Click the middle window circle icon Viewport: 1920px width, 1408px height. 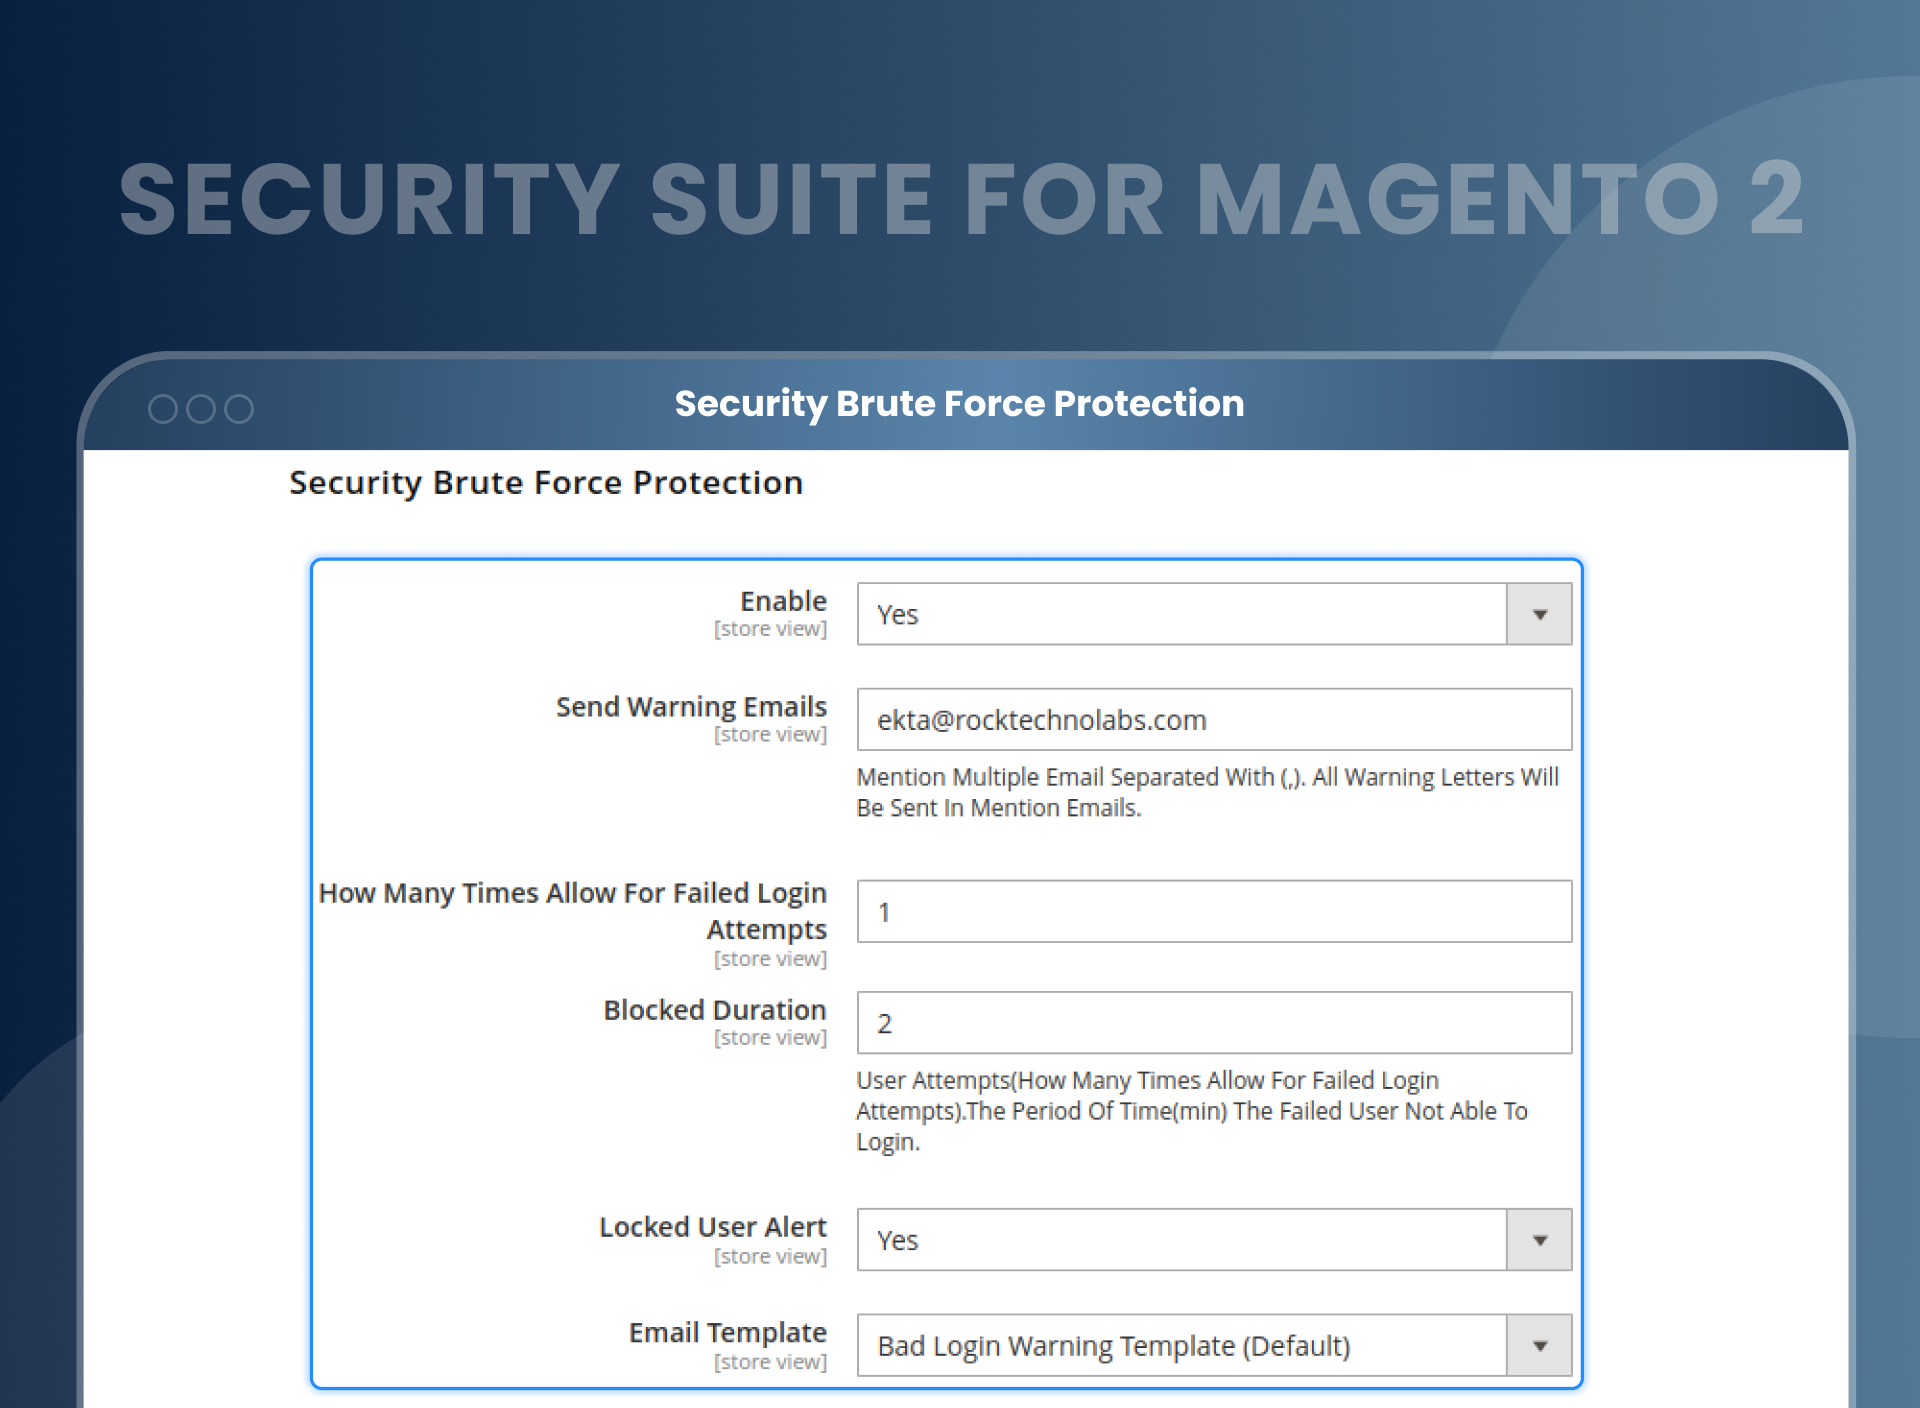(201, 408)
